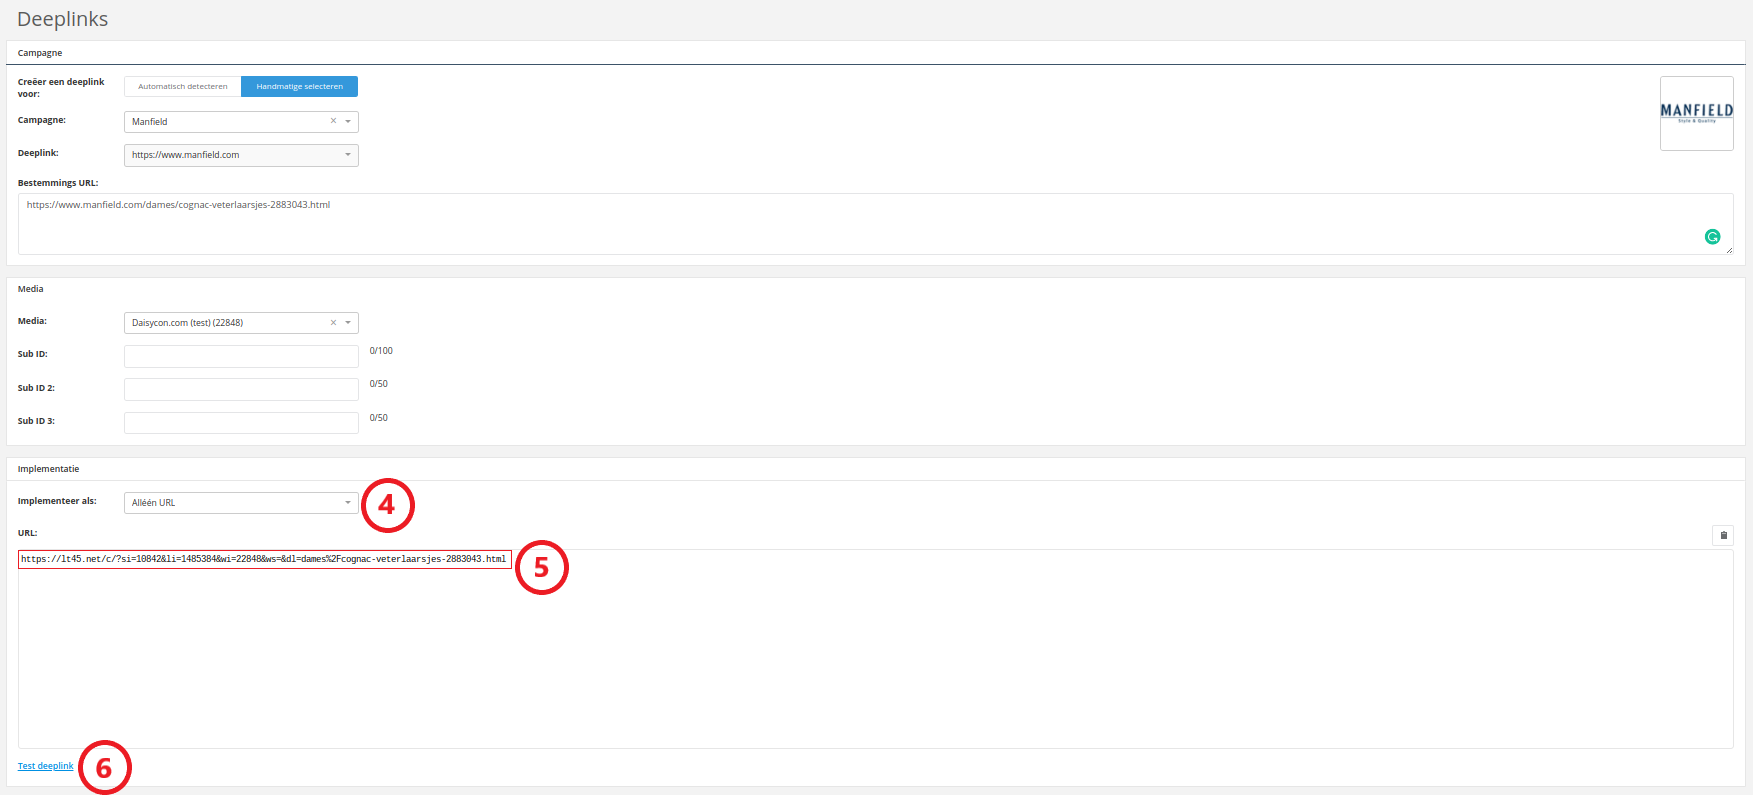Viewport: 1753px width, 795px height.
Task: Click into the Bestemmings URL text area
Action: pyautogui.click(x=875, y=223)
